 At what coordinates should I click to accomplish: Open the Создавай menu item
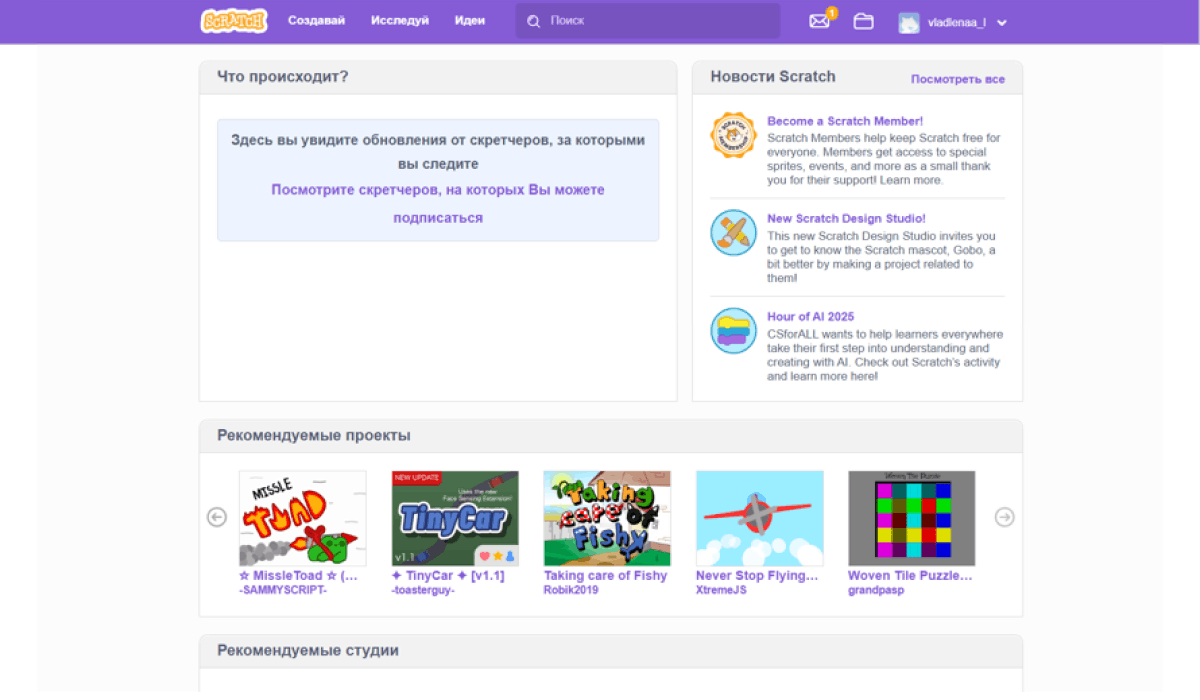[x=316, y=20]
